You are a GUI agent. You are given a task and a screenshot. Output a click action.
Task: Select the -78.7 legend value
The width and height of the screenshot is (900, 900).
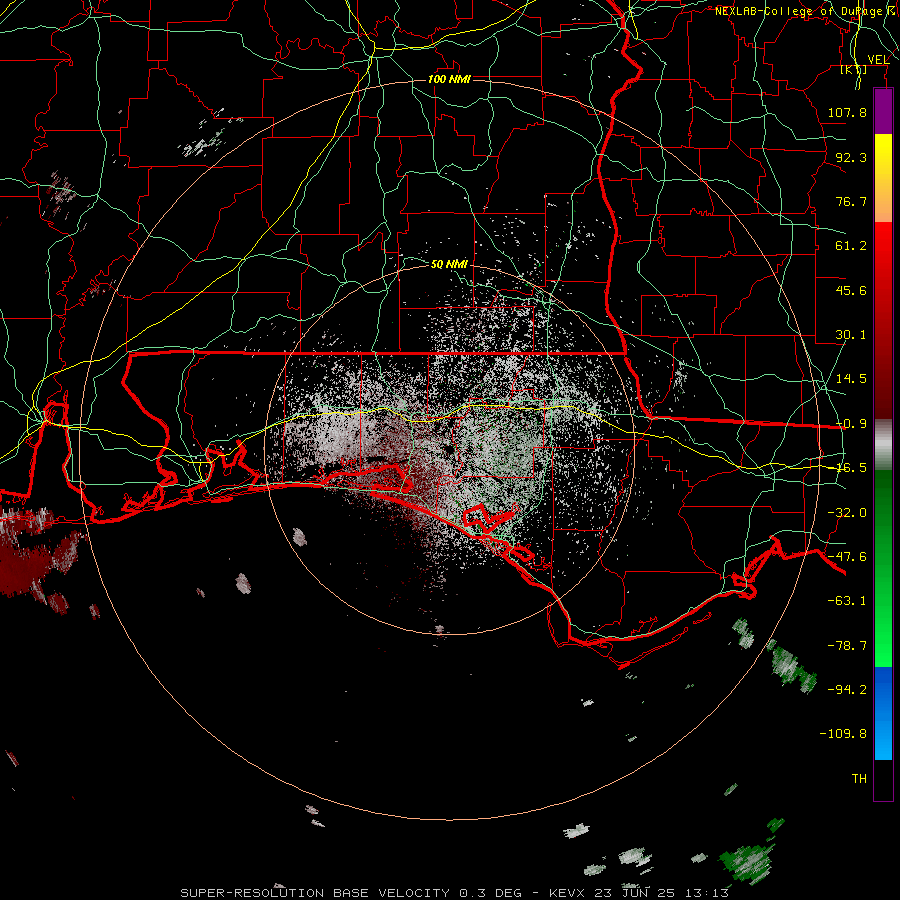[x=847, y=646]
